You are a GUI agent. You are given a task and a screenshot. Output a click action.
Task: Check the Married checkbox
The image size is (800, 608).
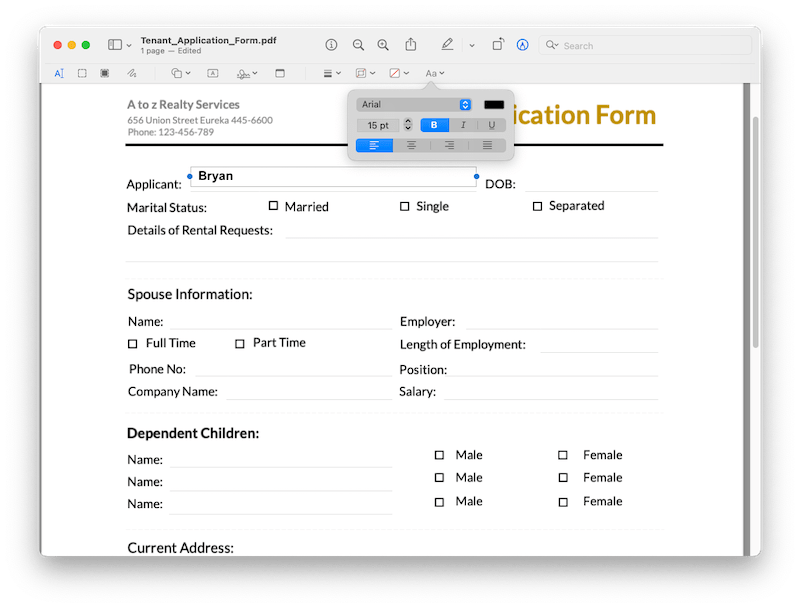point(273,206)
